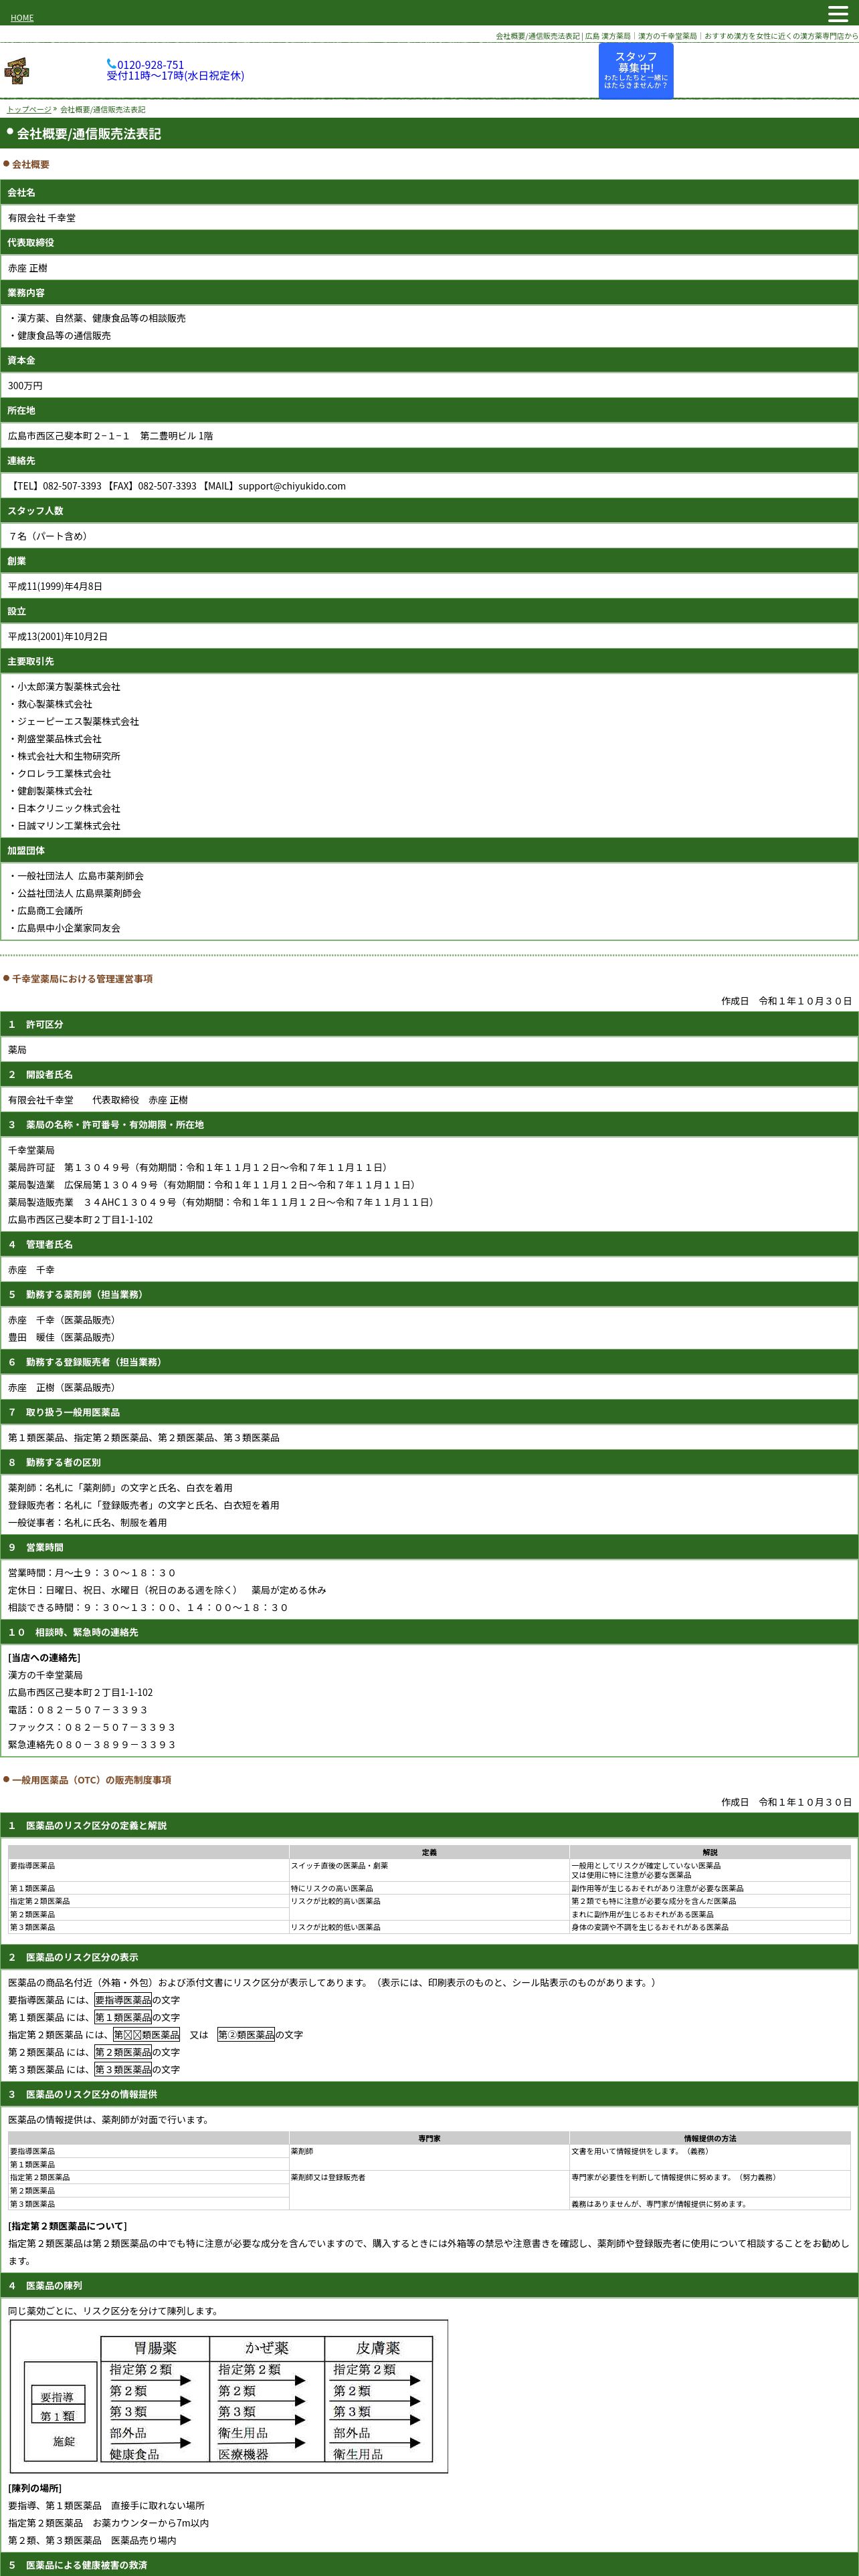Screen dimensions: 859x2576
Task: Click the blue staff recruitment banner
Action: click(x=636, y=71)
